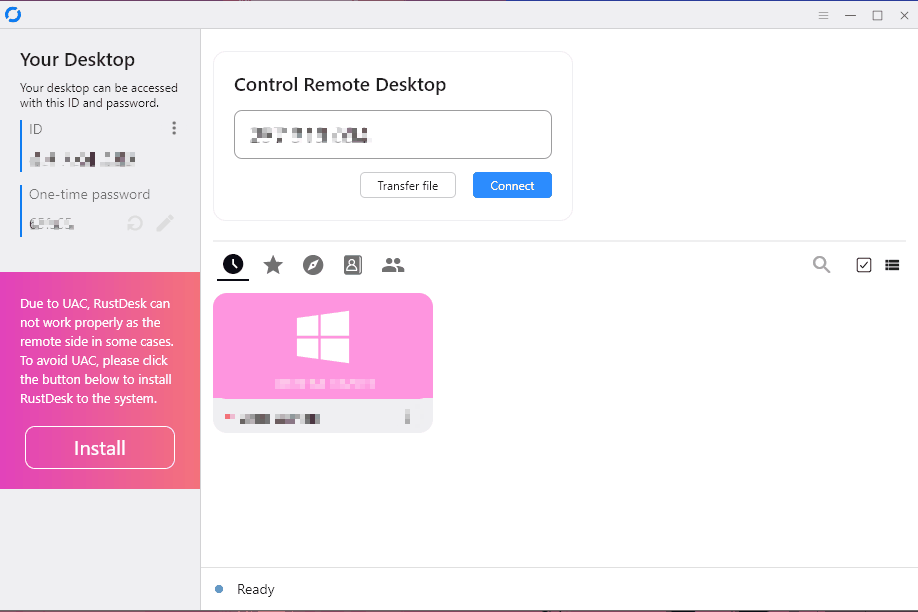The height and width of the screenshot is (612, 918).
Task: Click the blurred one-time password value
Action: pos(52,224)
